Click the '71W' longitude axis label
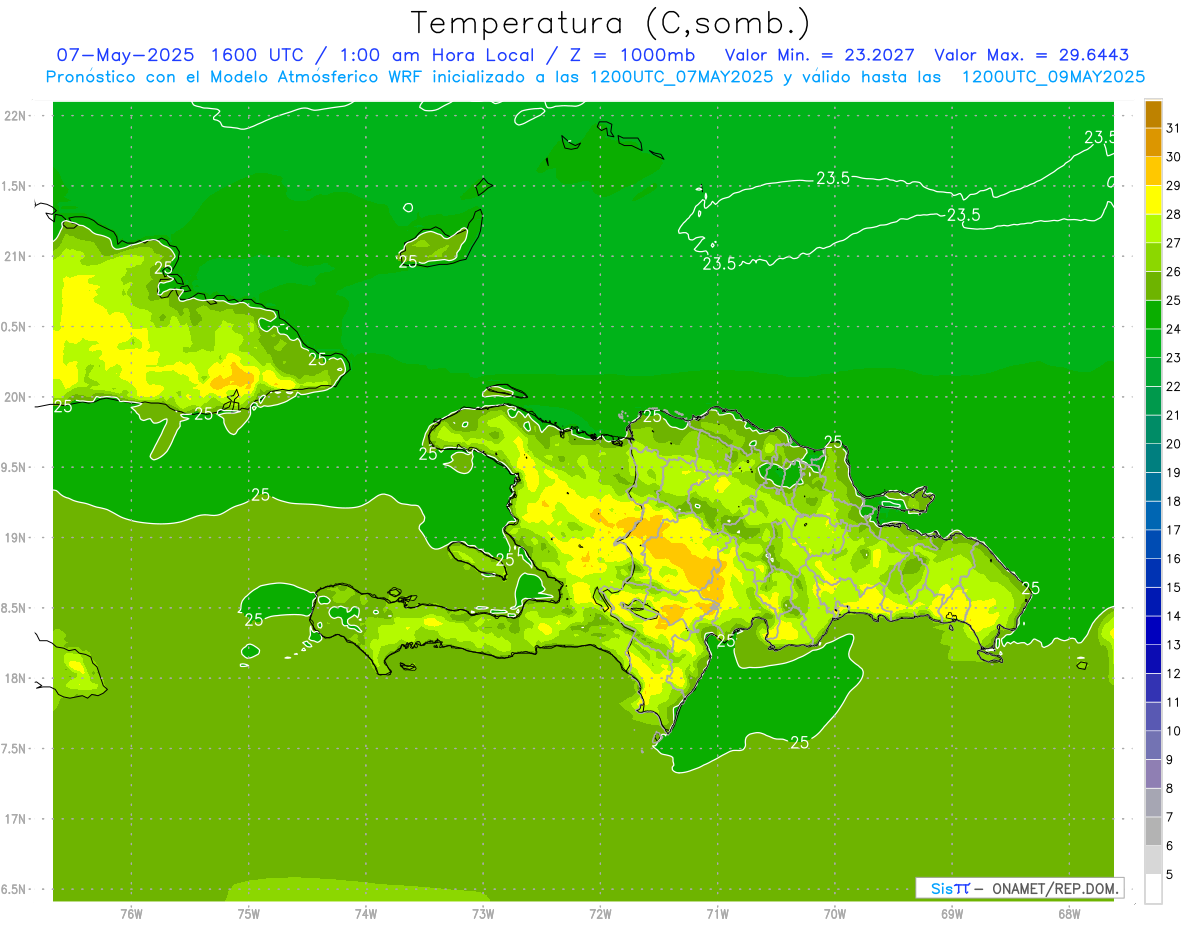 717,913
